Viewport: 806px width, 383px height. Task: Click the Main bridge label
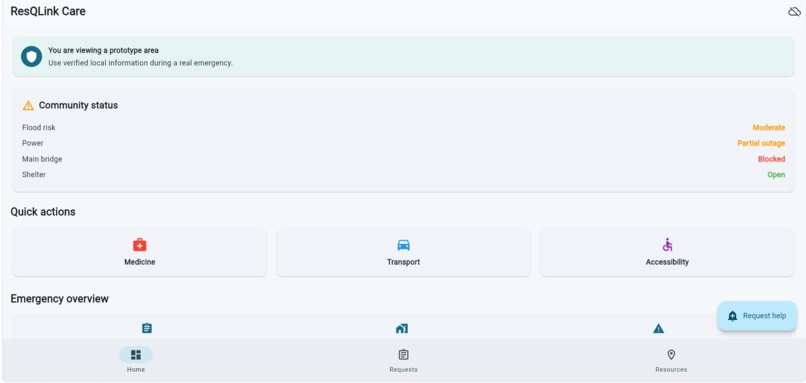[x=42, y=159]
